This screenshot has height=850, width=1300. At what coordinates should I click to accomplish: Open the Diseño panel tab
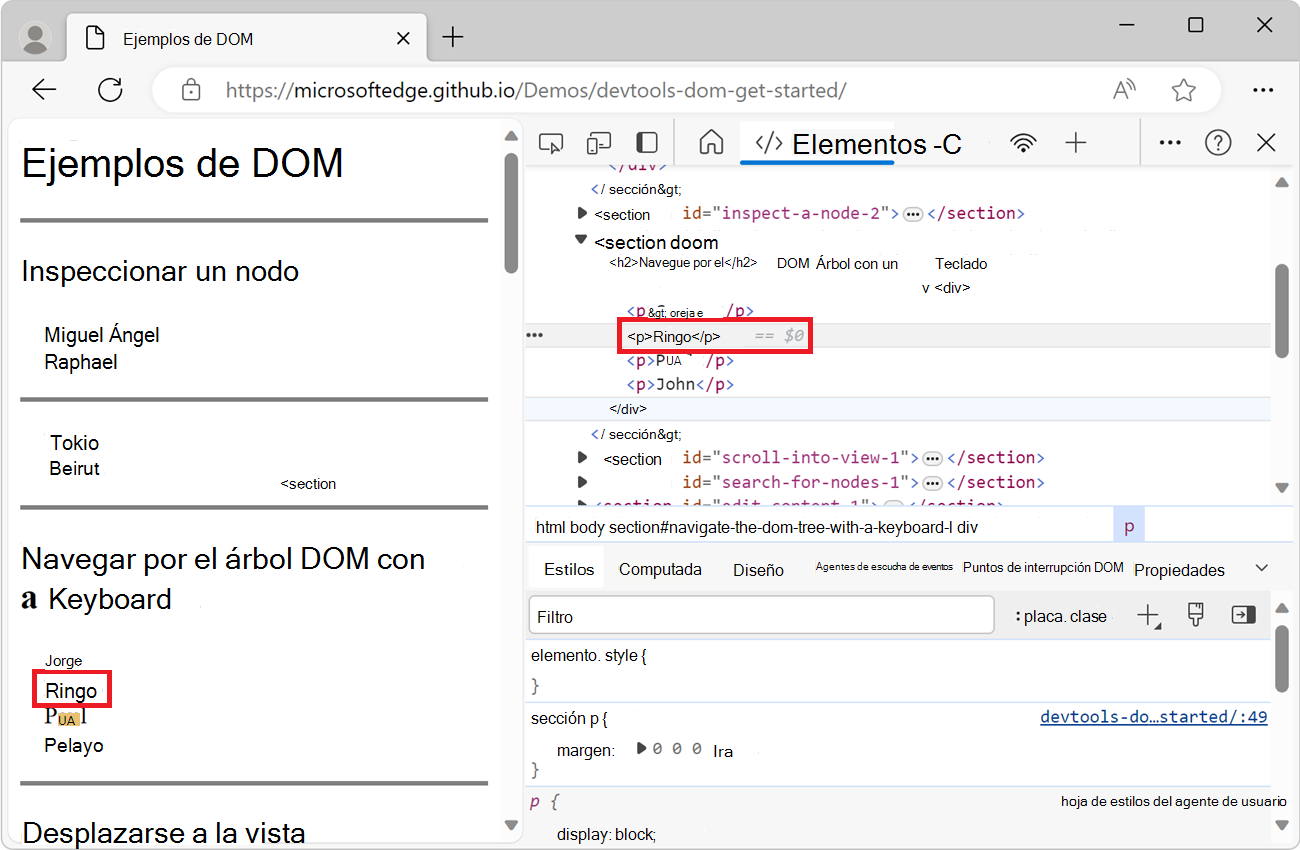[x=757, y=569]
